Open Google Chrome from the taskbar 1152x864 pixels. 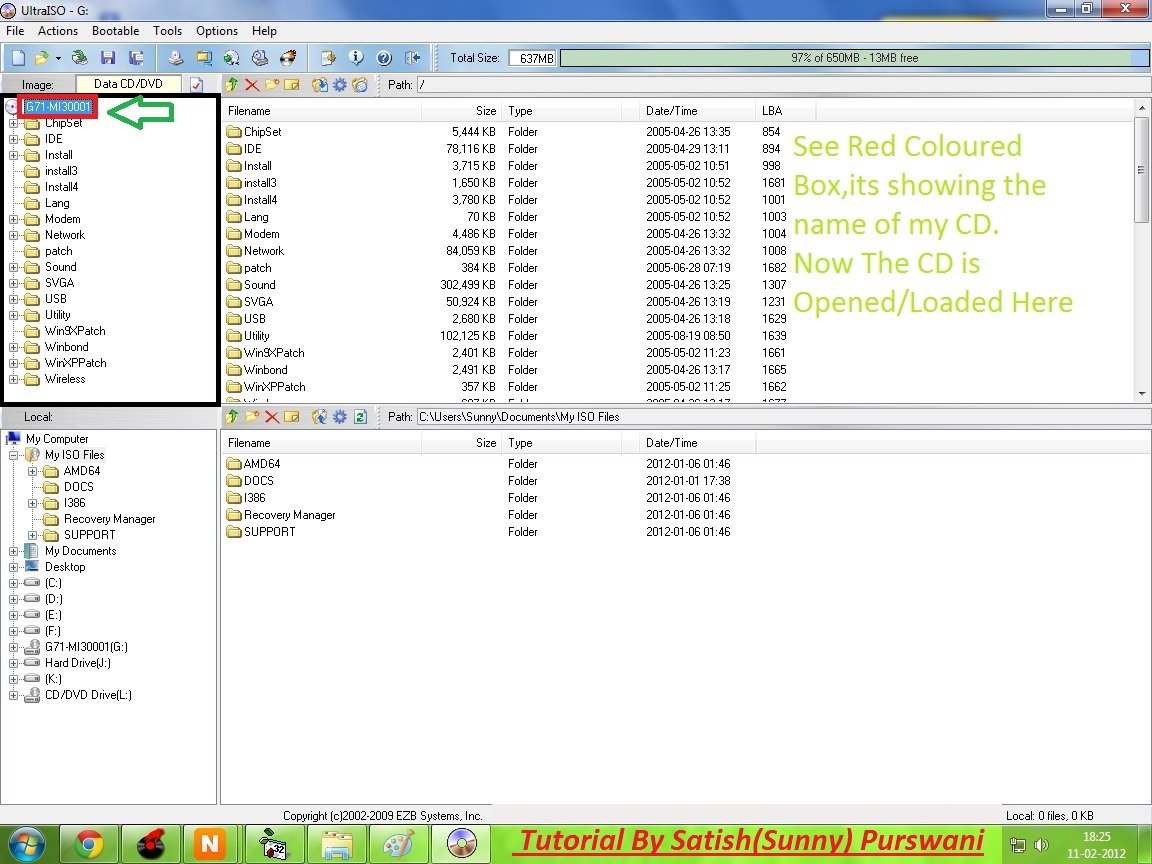[x=88, y=844]
